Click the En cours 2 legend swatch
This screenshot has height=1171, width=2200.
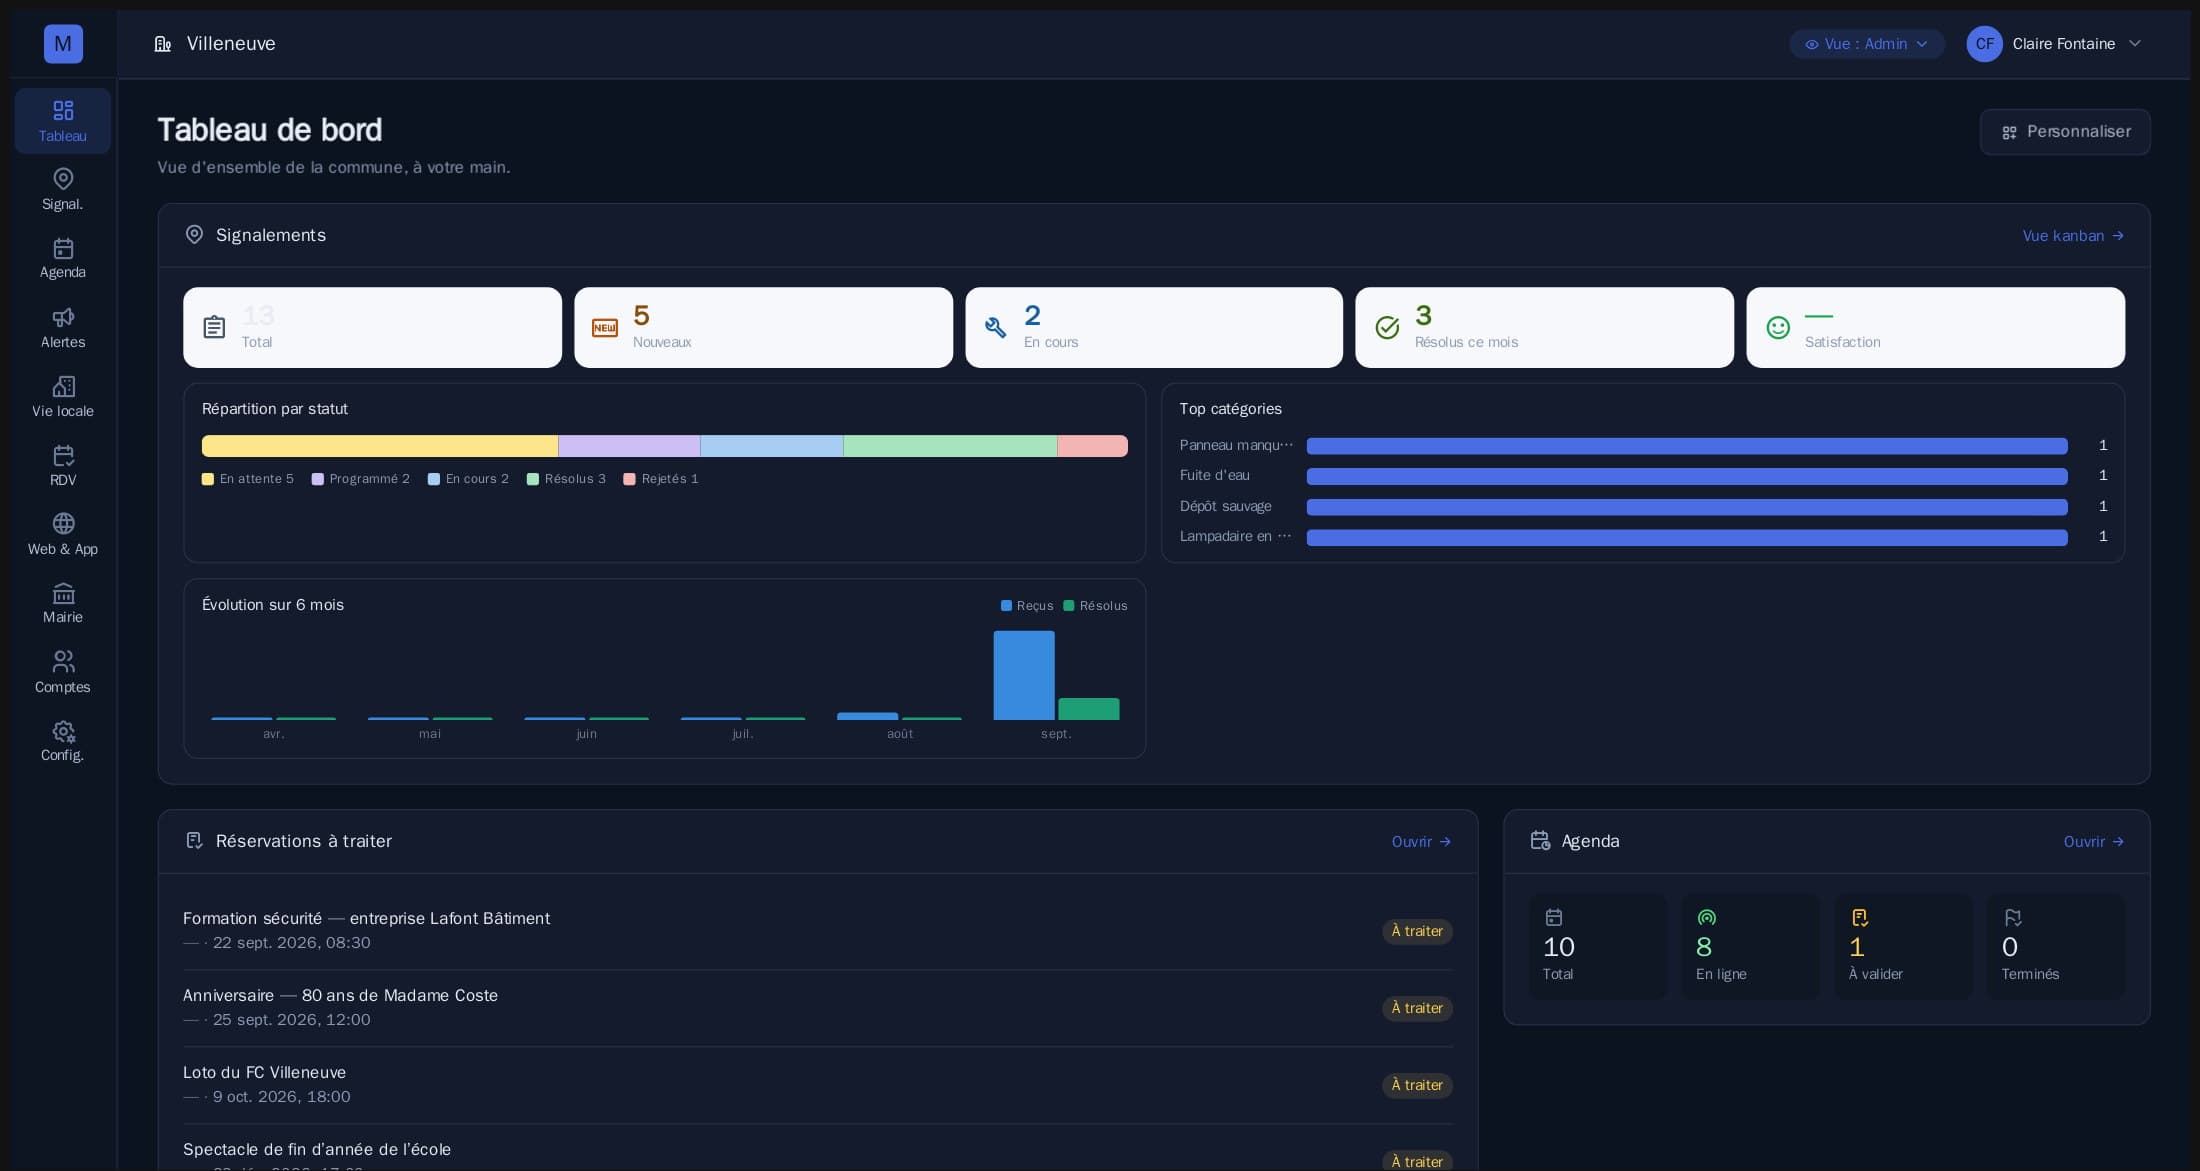pos(434,479)
